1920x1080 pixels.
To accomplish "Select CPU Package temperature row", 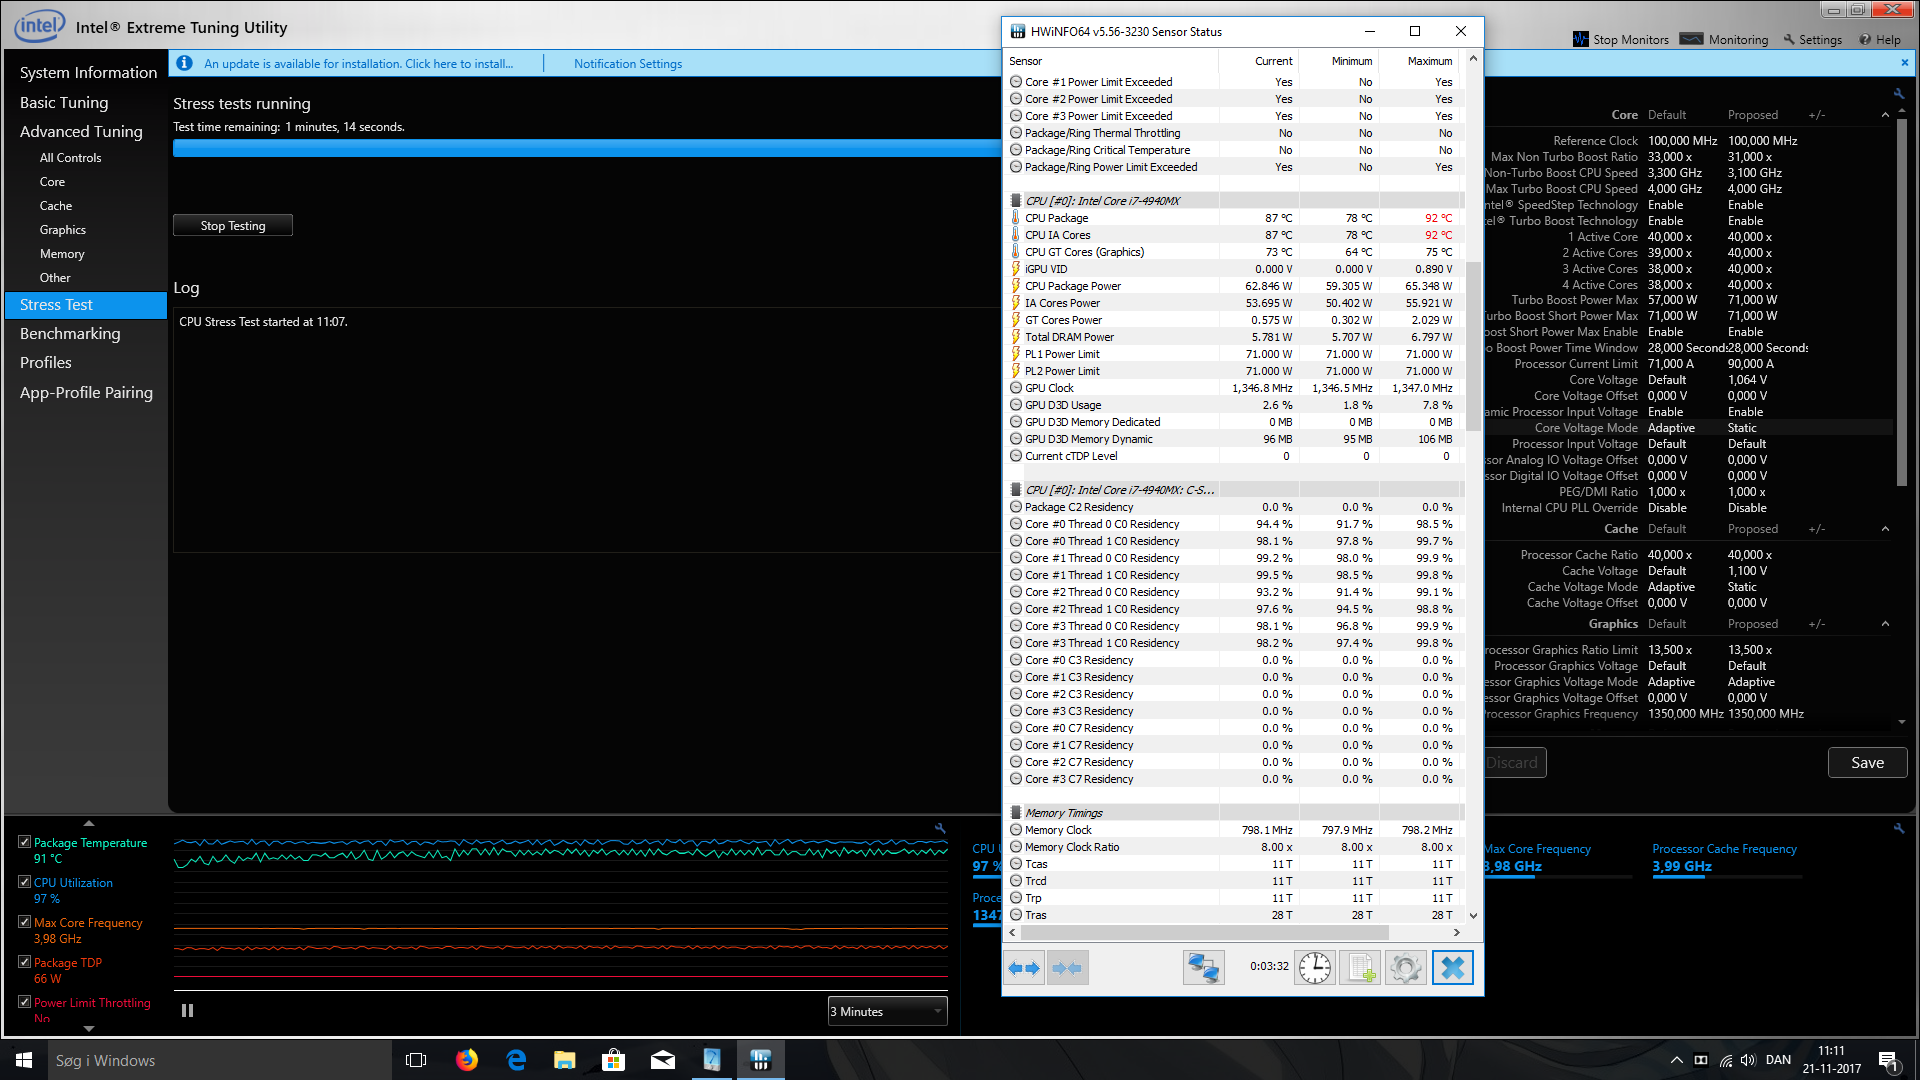I will point(1232,218).
